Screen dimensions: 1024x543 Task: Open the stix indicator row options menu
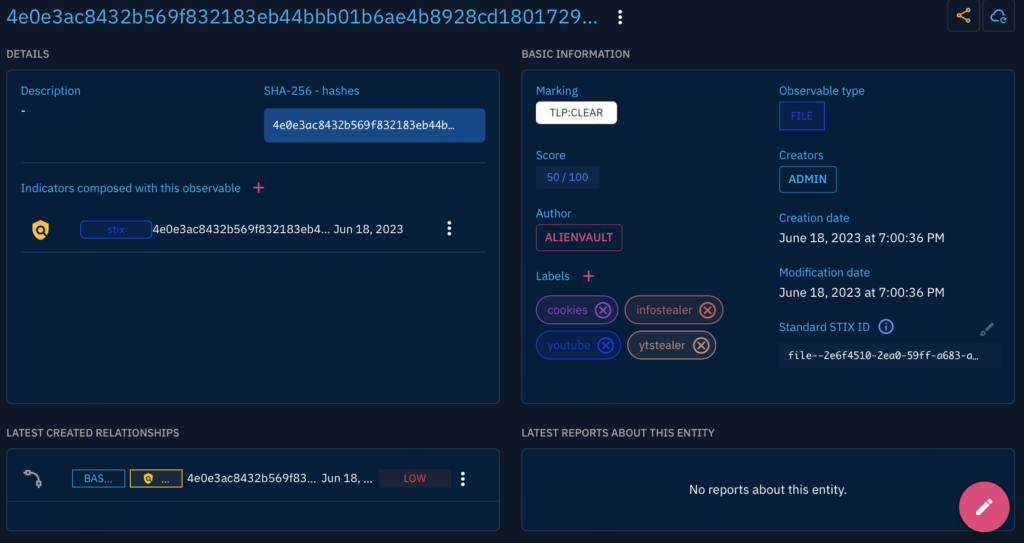pyautogui.click(x=449, y=229)
